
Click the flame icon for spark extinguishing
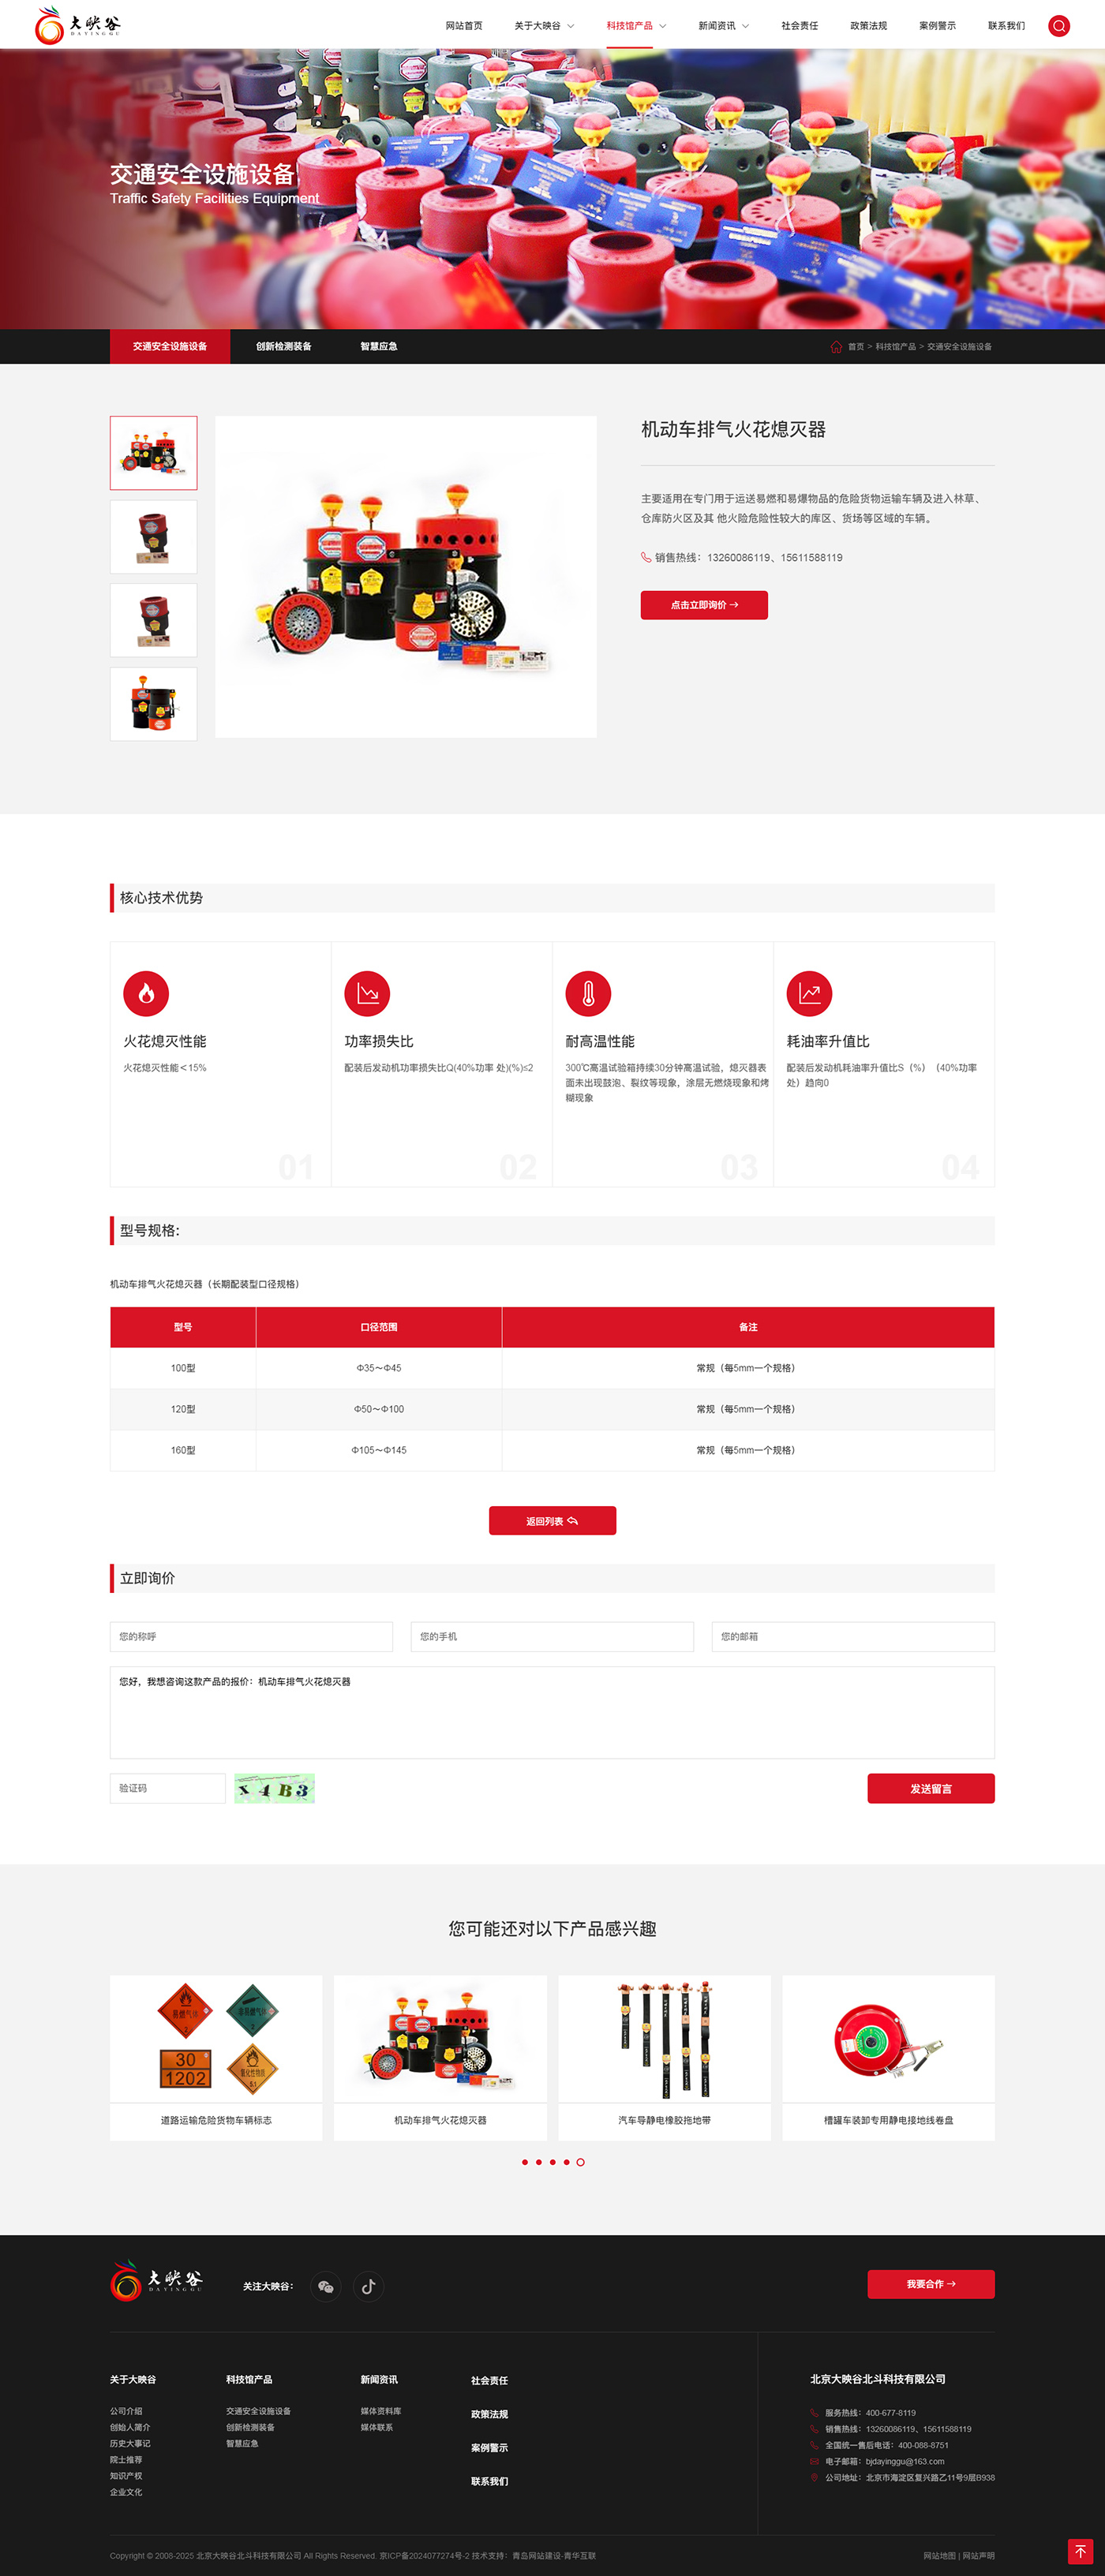click(x=146, y=993)
